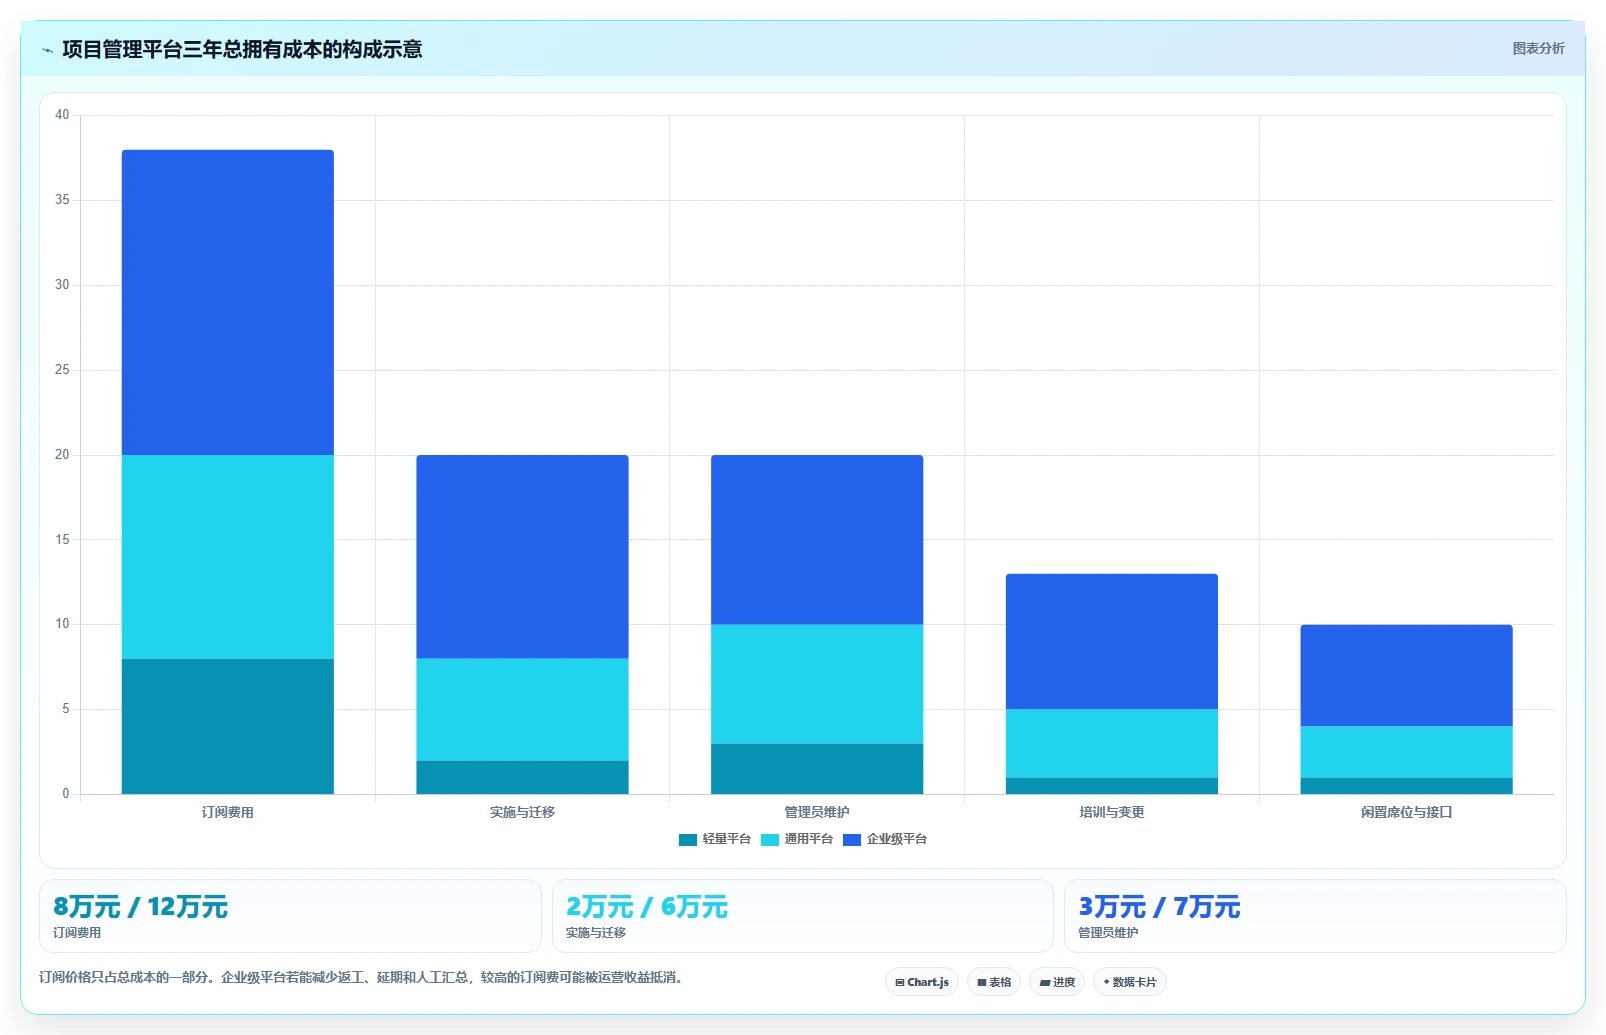Click the 闲置席位与接口 x-axis label
Screen dimensions: 1606x1035
point(1406,812)
